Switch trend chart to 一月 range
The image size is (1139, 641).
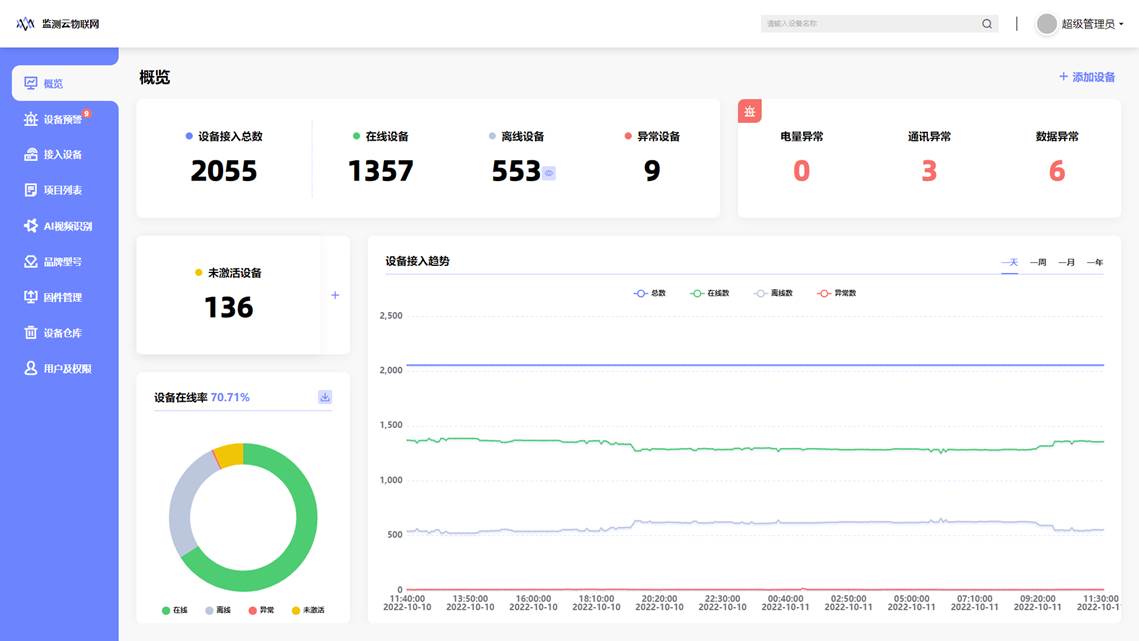point(1067,262)
